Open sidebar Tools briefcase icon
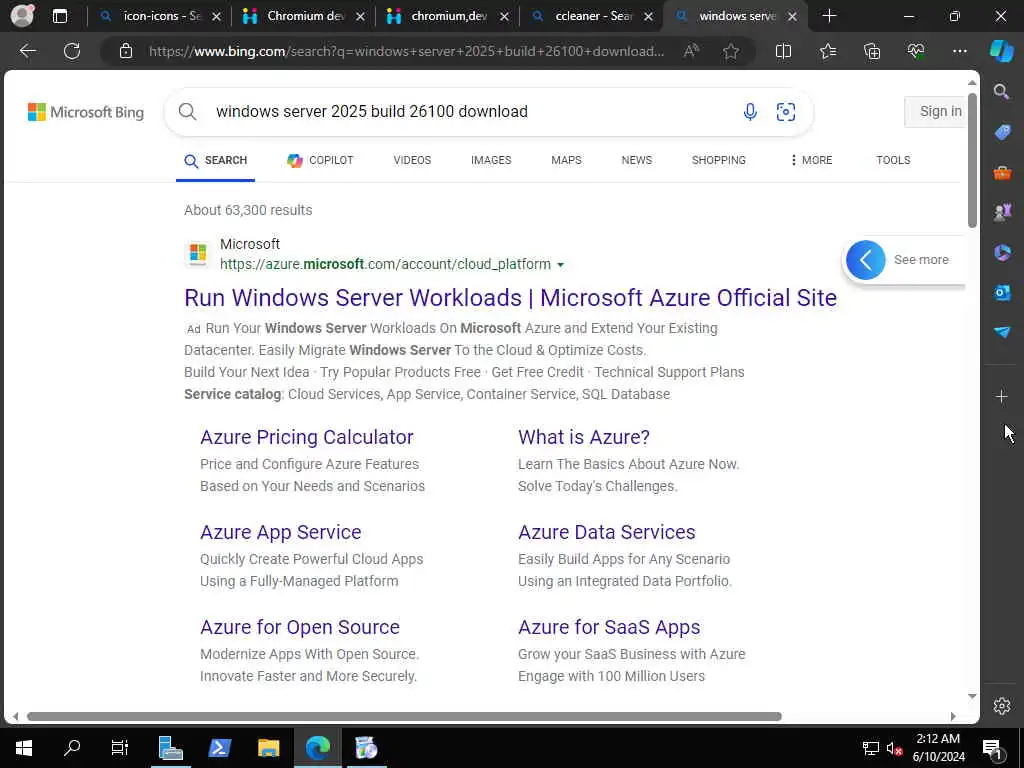Viewport: 1024px width, 768px height. 1002,172
